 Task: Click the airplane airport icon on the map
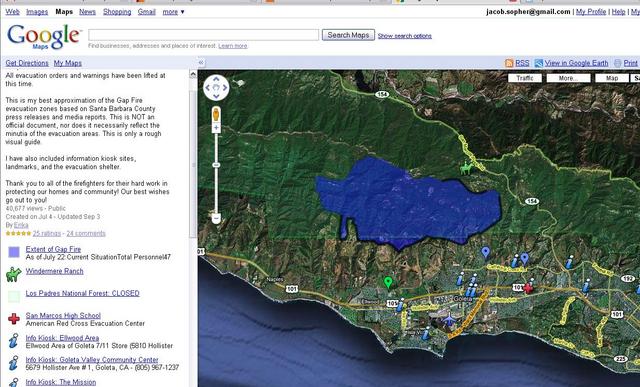pos(449,319)
